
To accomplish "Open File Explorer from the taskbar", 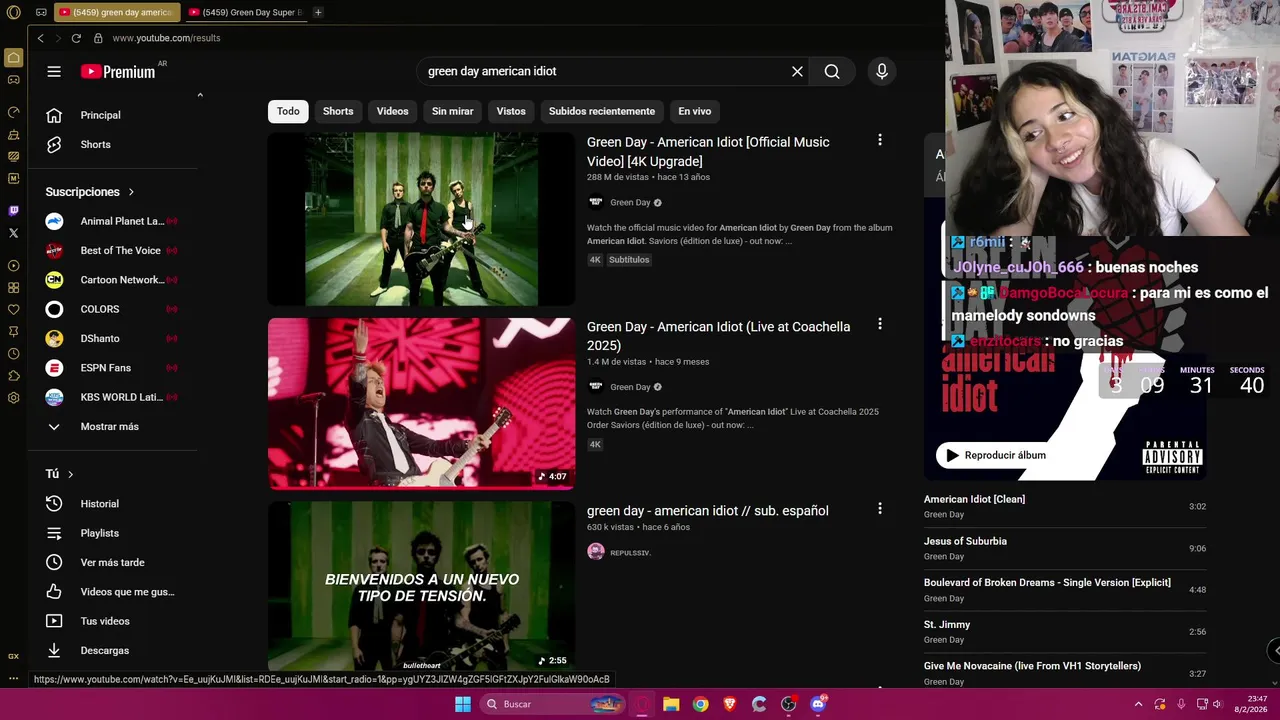I will coord(671,704).
